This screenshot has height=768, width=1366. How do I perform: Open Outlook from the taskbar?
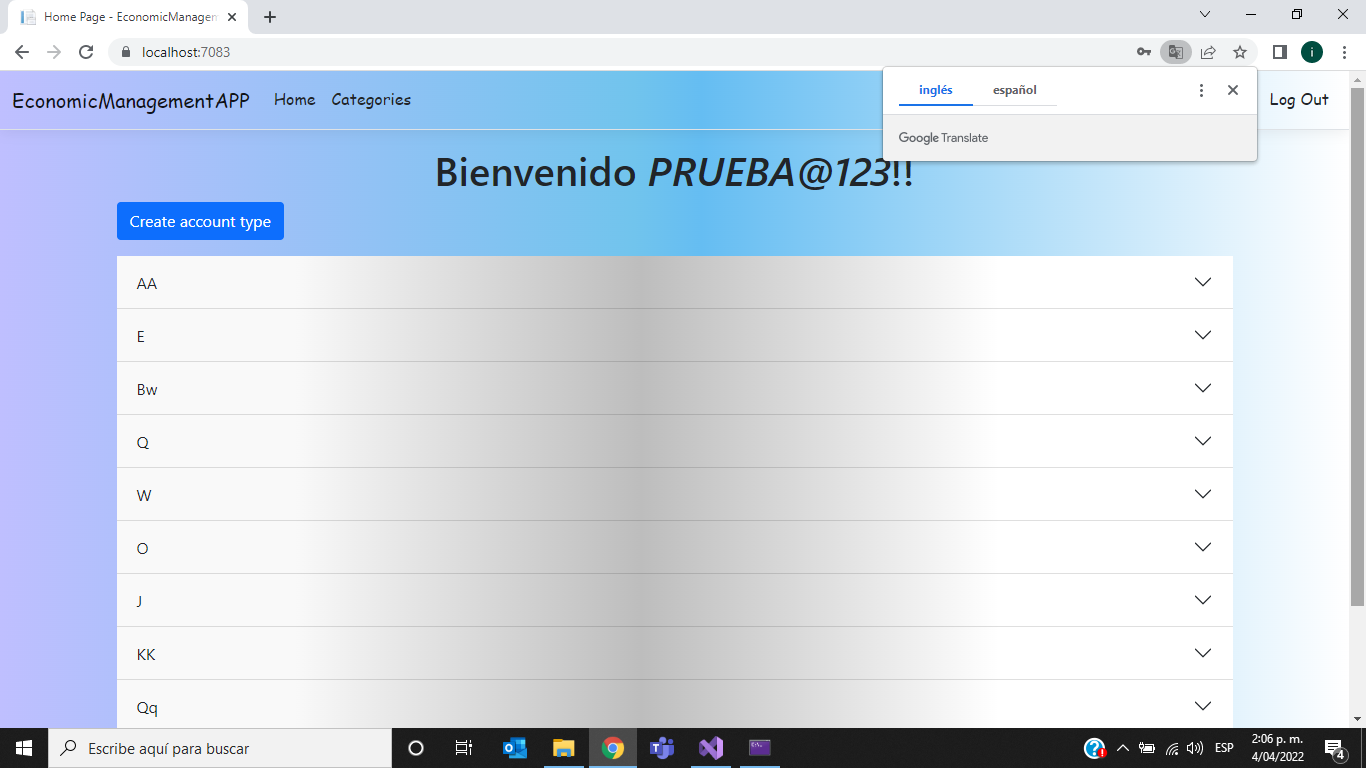[x=515, y=748]
